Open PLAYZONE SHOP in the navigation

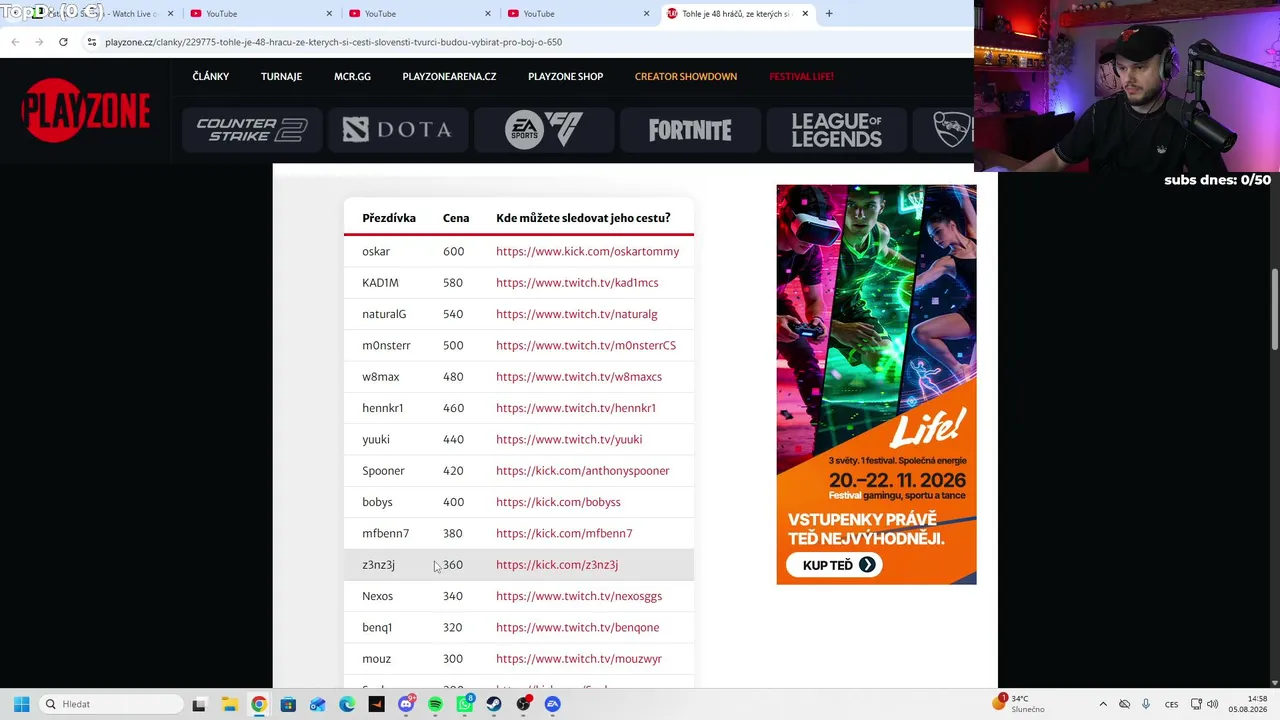[x=565, y=76]
